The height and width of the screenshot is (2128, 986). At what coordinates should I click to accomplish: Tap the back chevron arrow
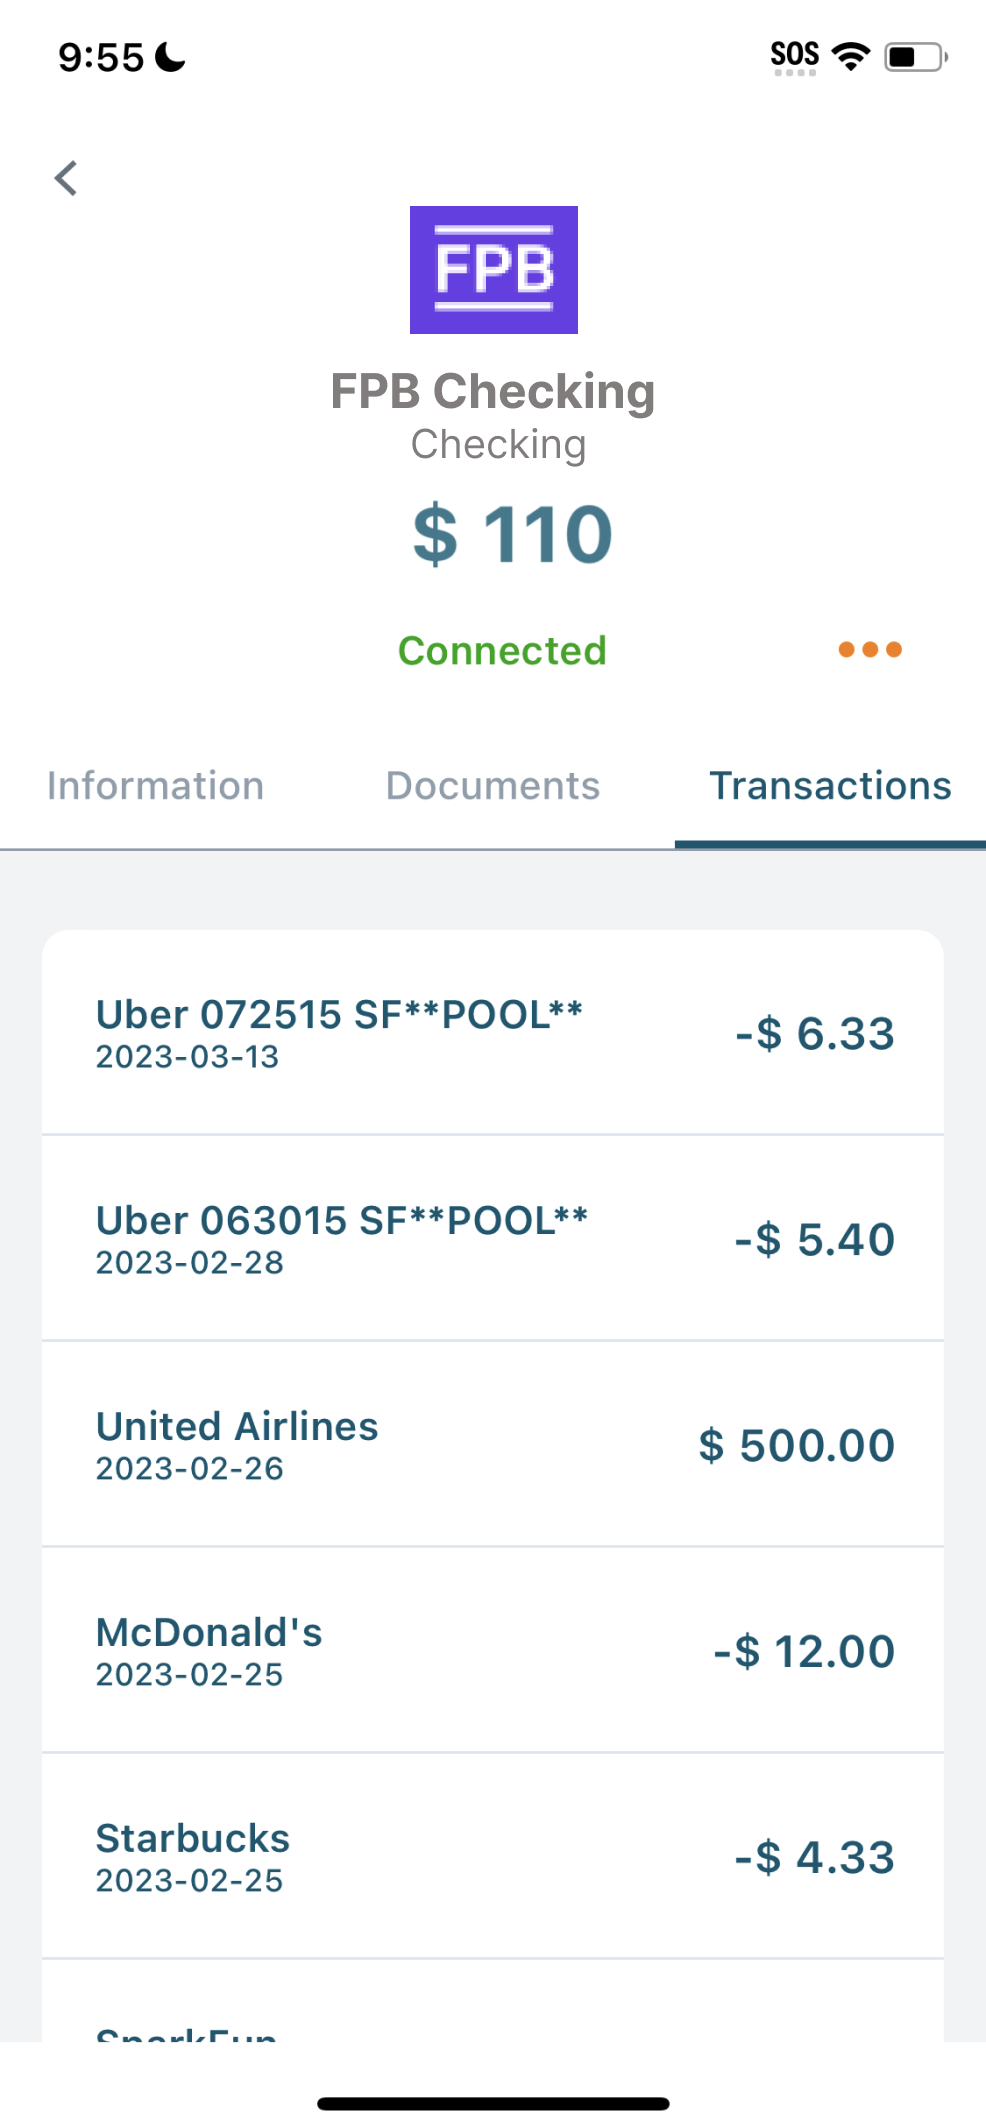[66, 179]
